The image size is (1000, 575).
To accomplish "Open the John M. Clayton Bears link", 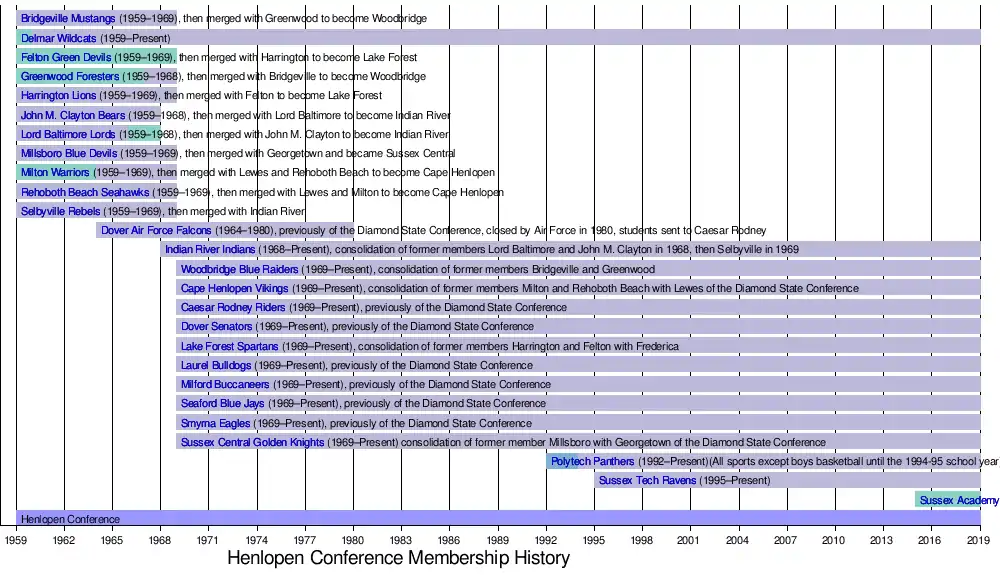I will [73, 115].
